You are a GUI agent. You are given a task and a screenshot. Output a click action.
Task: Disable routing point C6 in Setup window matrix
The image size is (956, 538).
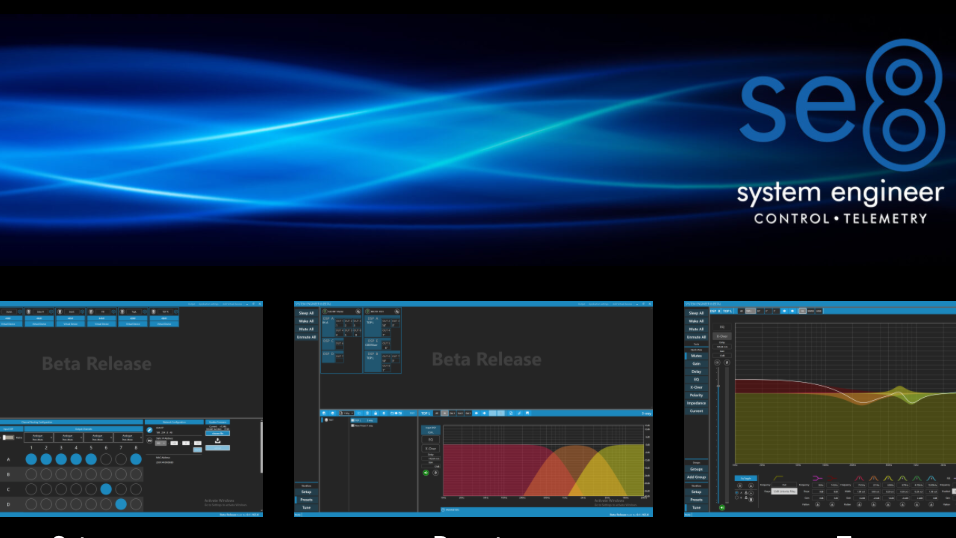tap(106, 489)
